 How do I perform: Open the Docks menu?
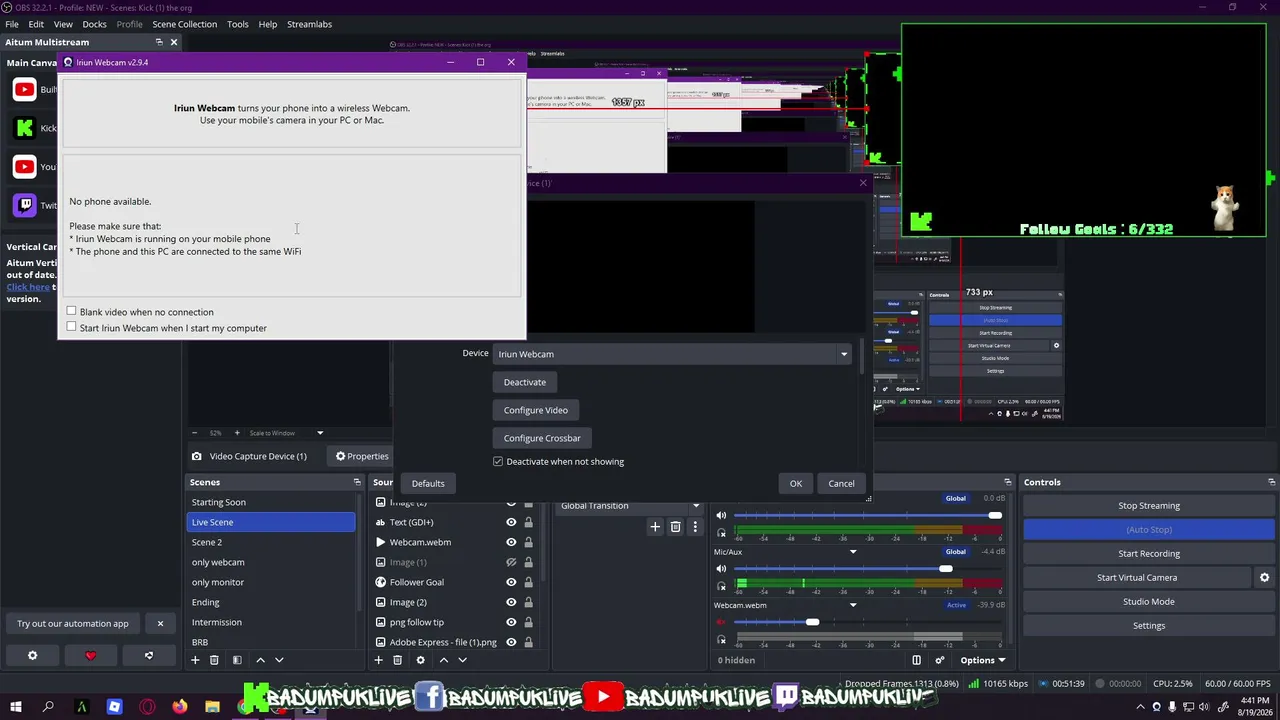pyautogui.click(x=94, y=24)
